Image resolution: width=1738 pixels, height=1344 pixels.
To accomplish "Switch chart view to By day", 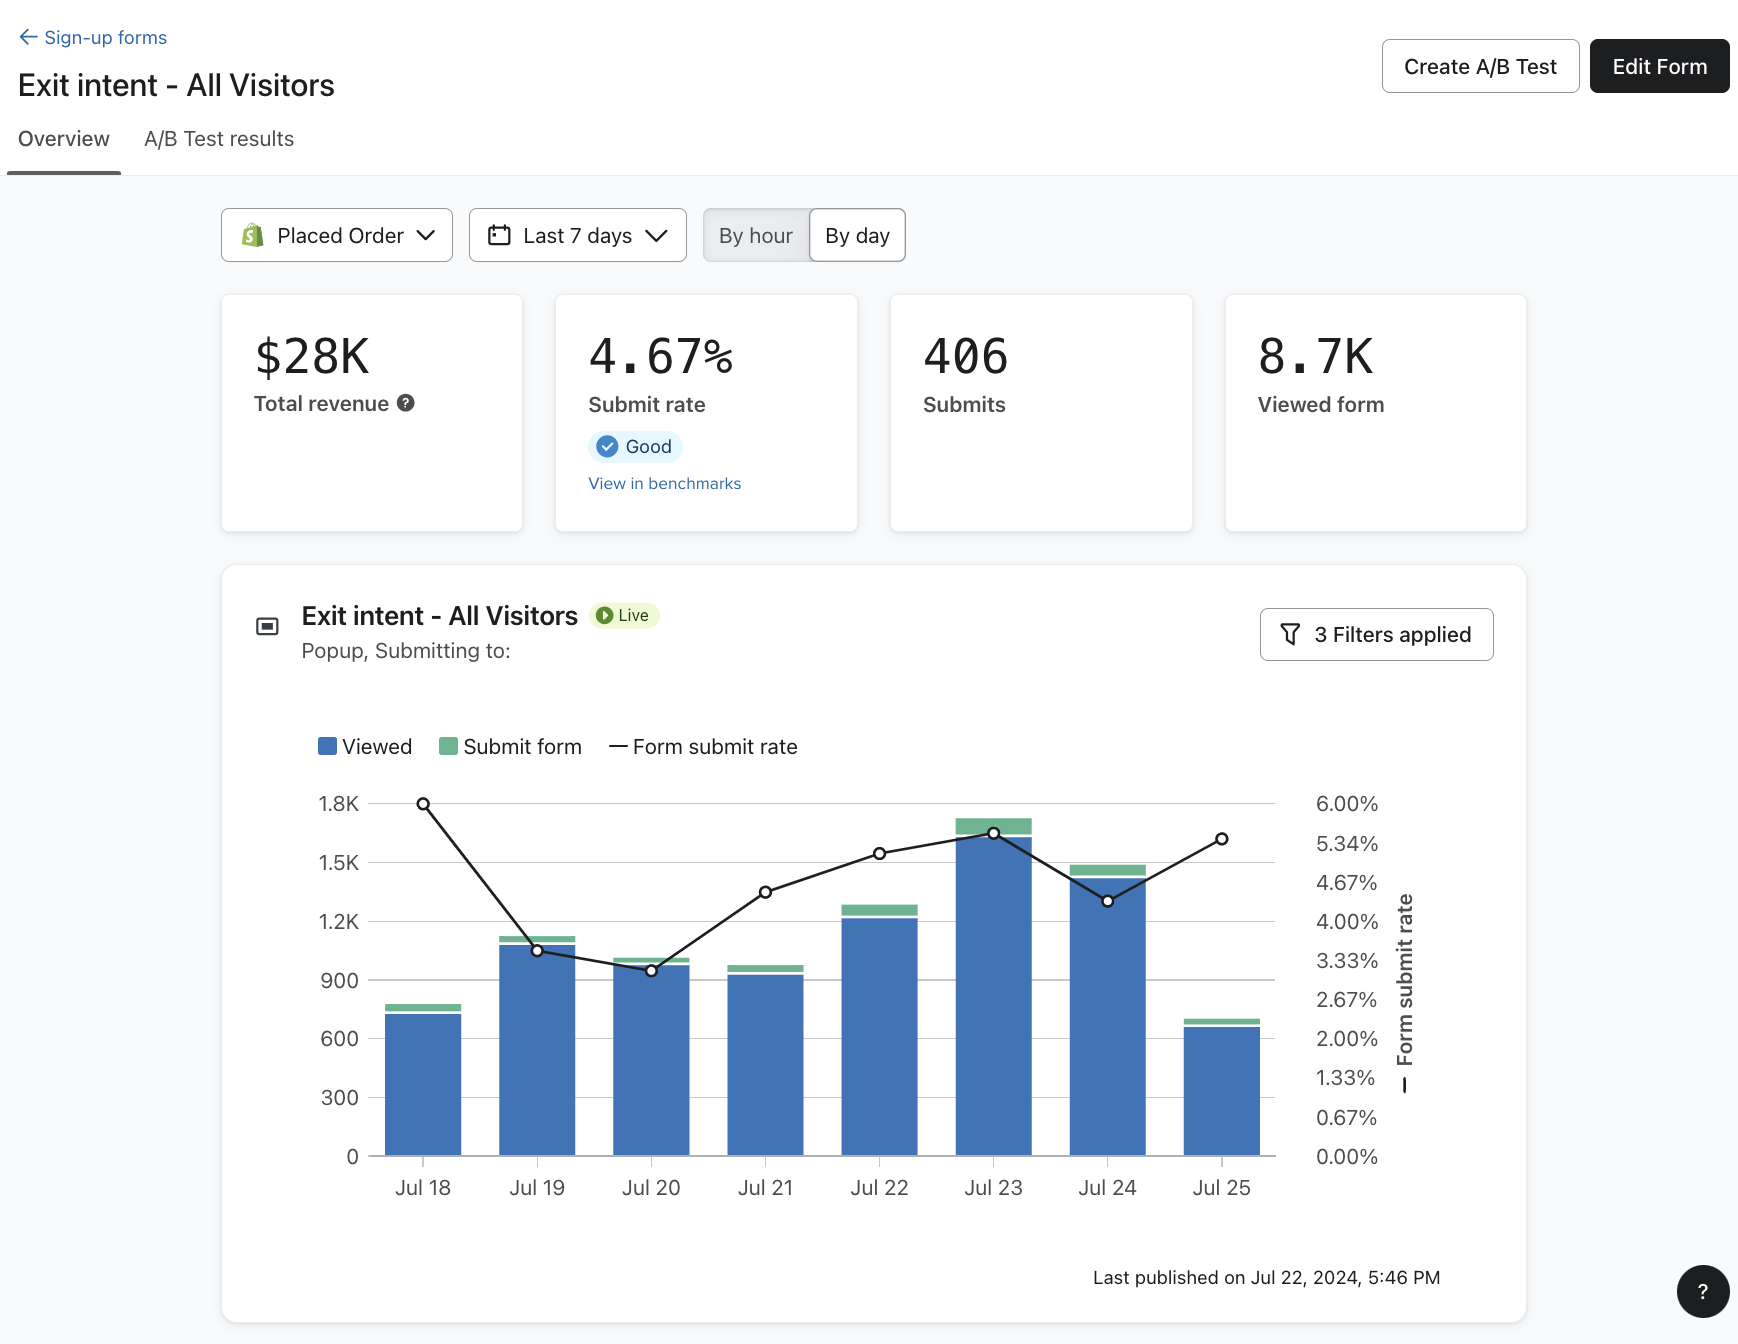I will point(857,236).
